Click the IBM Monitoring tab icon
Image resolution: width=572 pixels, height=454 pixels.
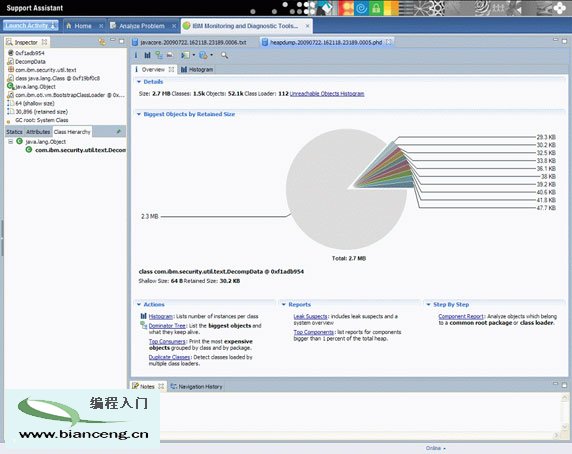click(186, 26)
